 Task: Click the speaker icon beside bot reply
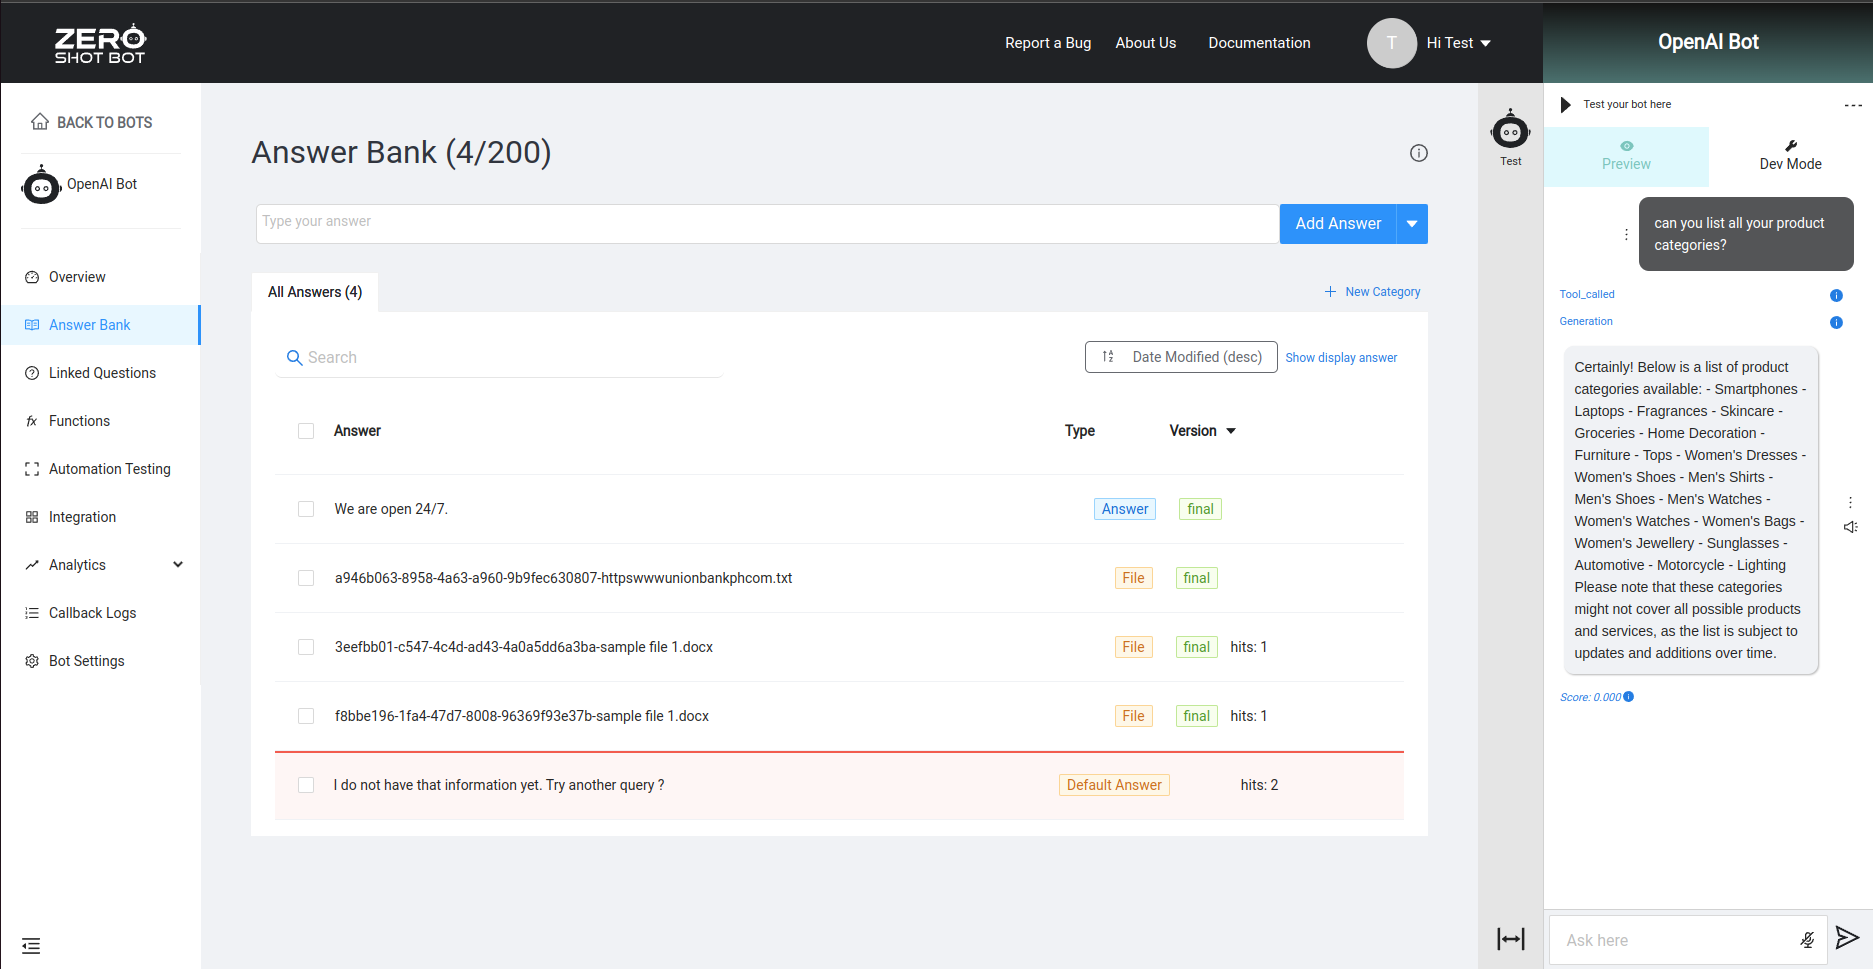(x=1850, y=527)
